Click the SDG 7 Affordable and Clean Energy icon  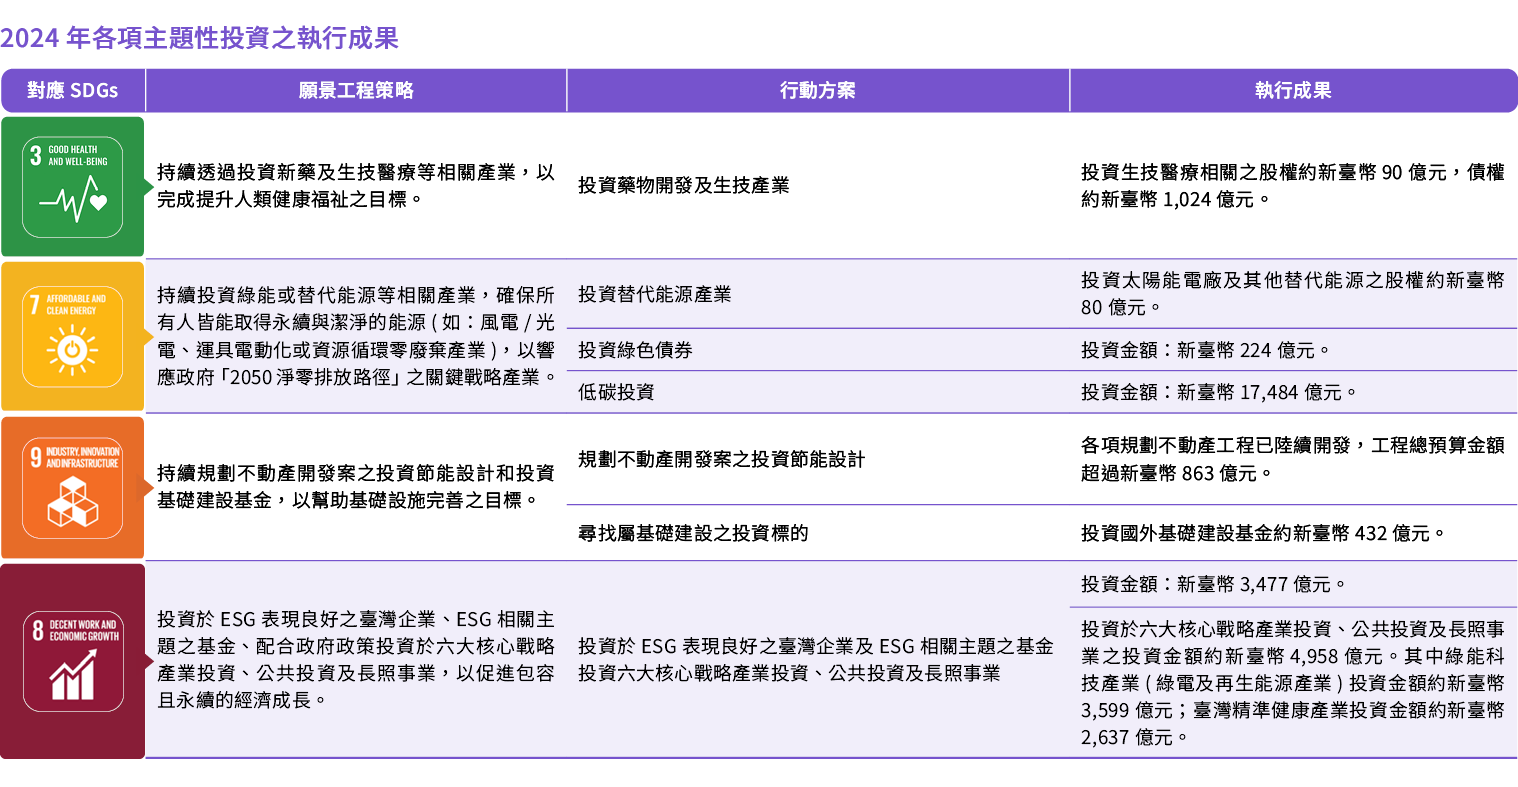tap(72, 337)
